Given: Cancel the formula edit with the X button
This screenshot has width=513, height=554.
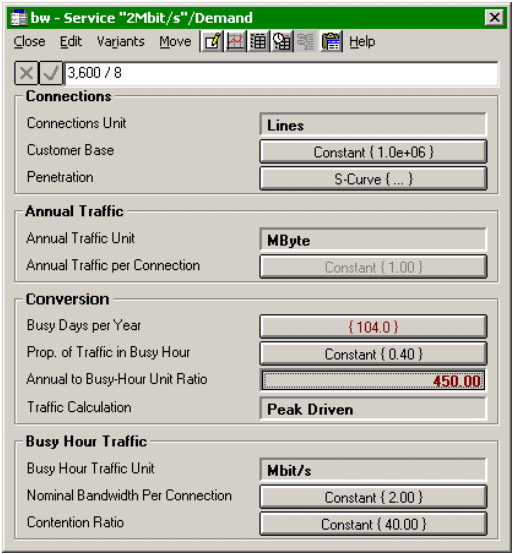Looking at the screenshot, I should pos(26,73).
